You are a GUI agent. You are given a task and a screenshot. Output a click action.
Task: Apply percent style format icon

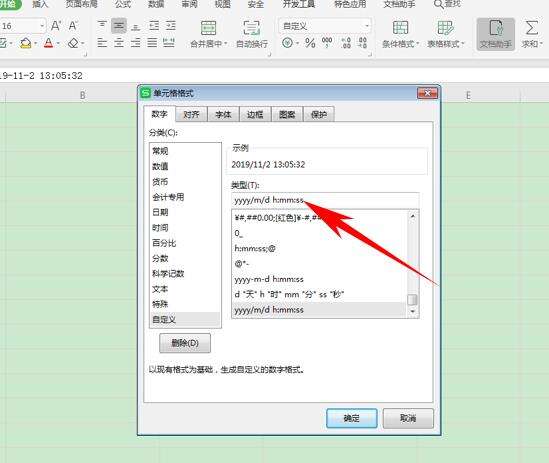[310, 43]
